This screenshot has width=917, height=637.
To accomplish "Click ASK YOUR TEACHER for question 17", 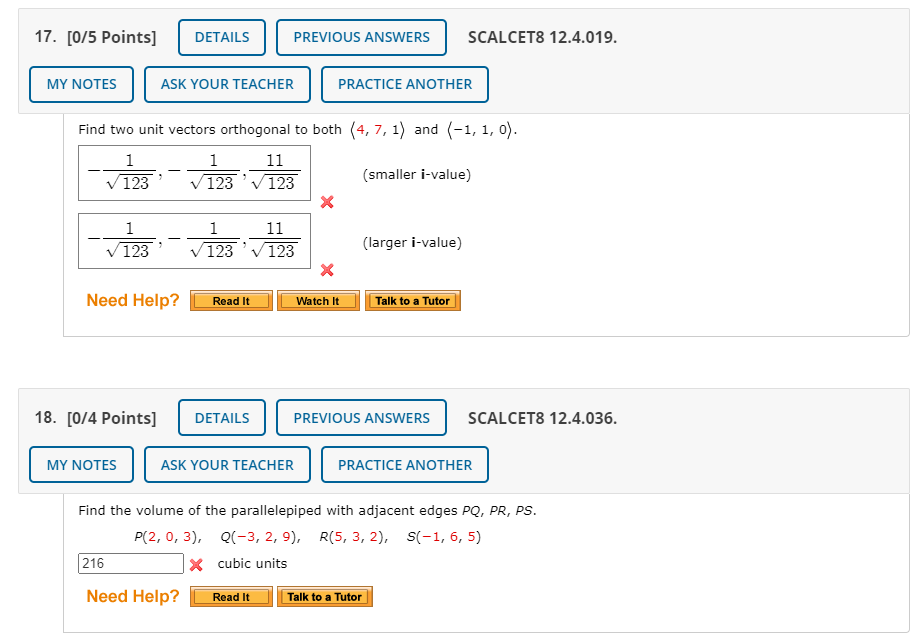I will click(x=227, y=84).
